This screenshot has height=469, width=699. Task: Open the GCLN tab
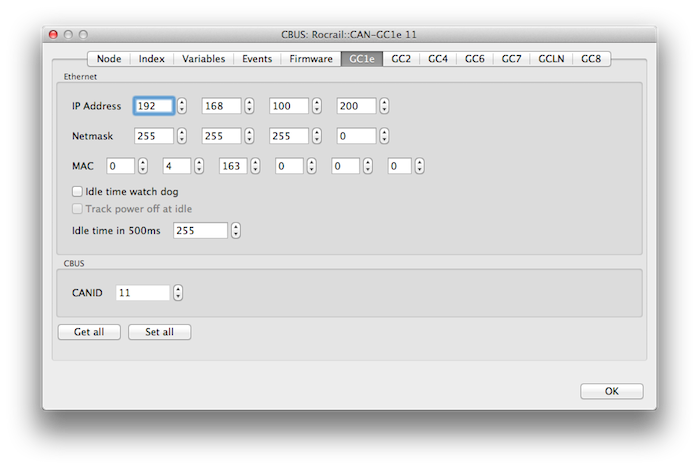pos(551,59)
